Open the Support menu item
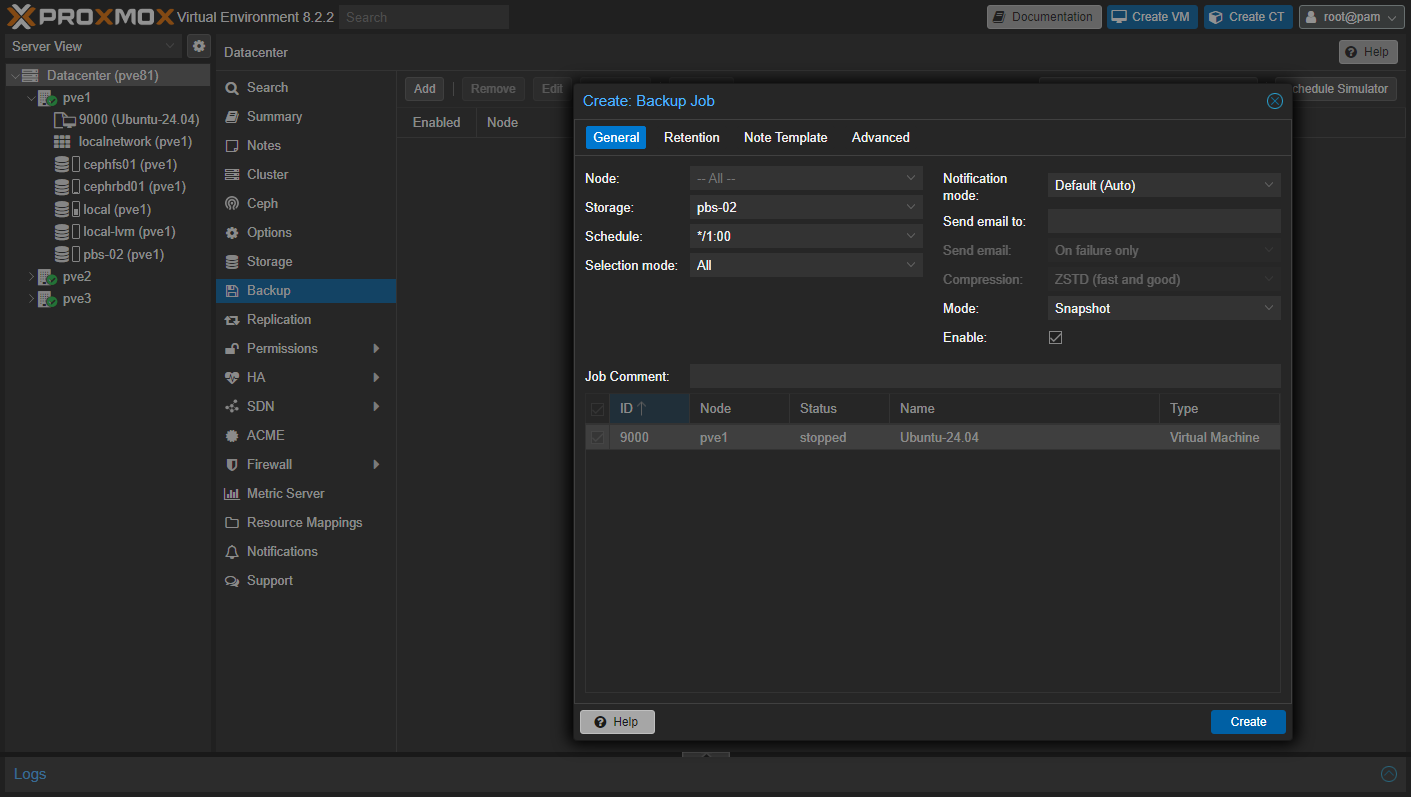Image resolution: width=1411 pixels, height=797 pixels. coord(306,581)
